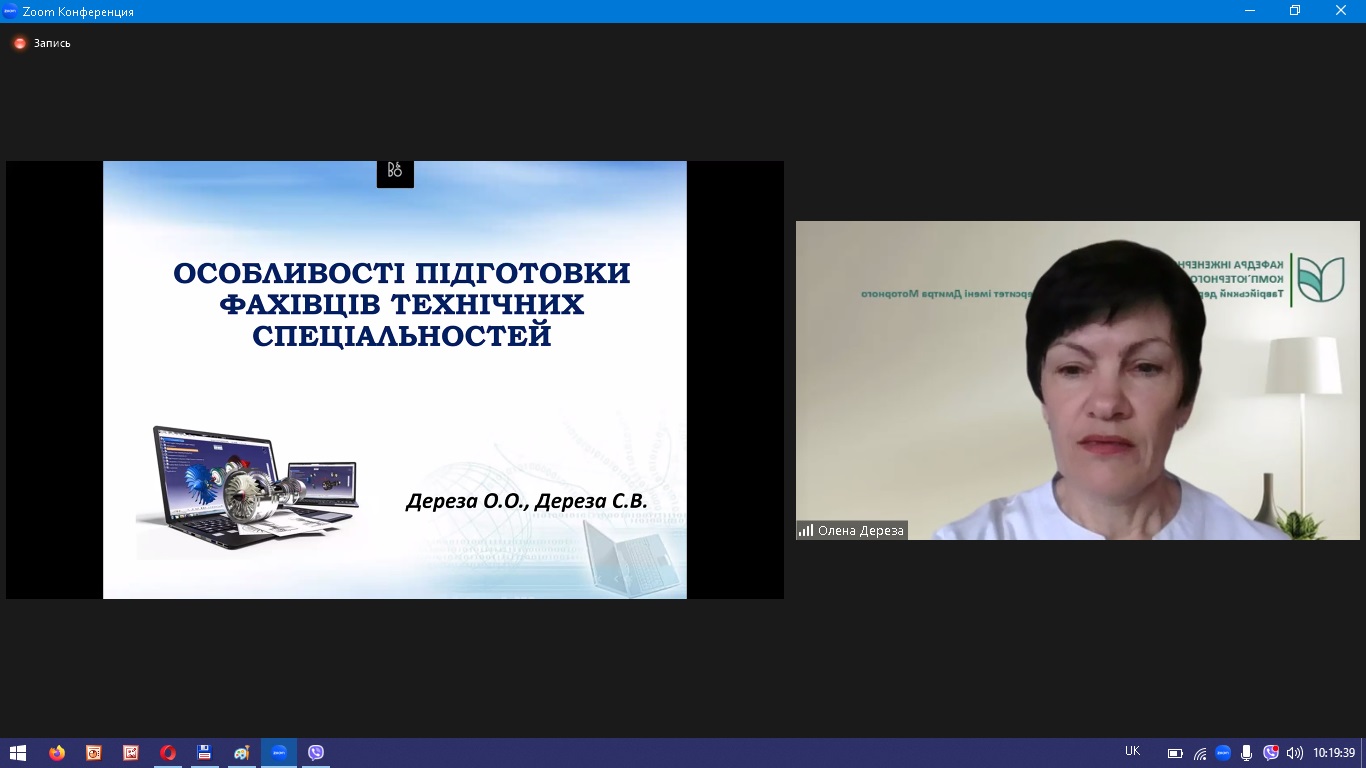
Task: Open Firefox from the taskbar
Action: point(57,753)
